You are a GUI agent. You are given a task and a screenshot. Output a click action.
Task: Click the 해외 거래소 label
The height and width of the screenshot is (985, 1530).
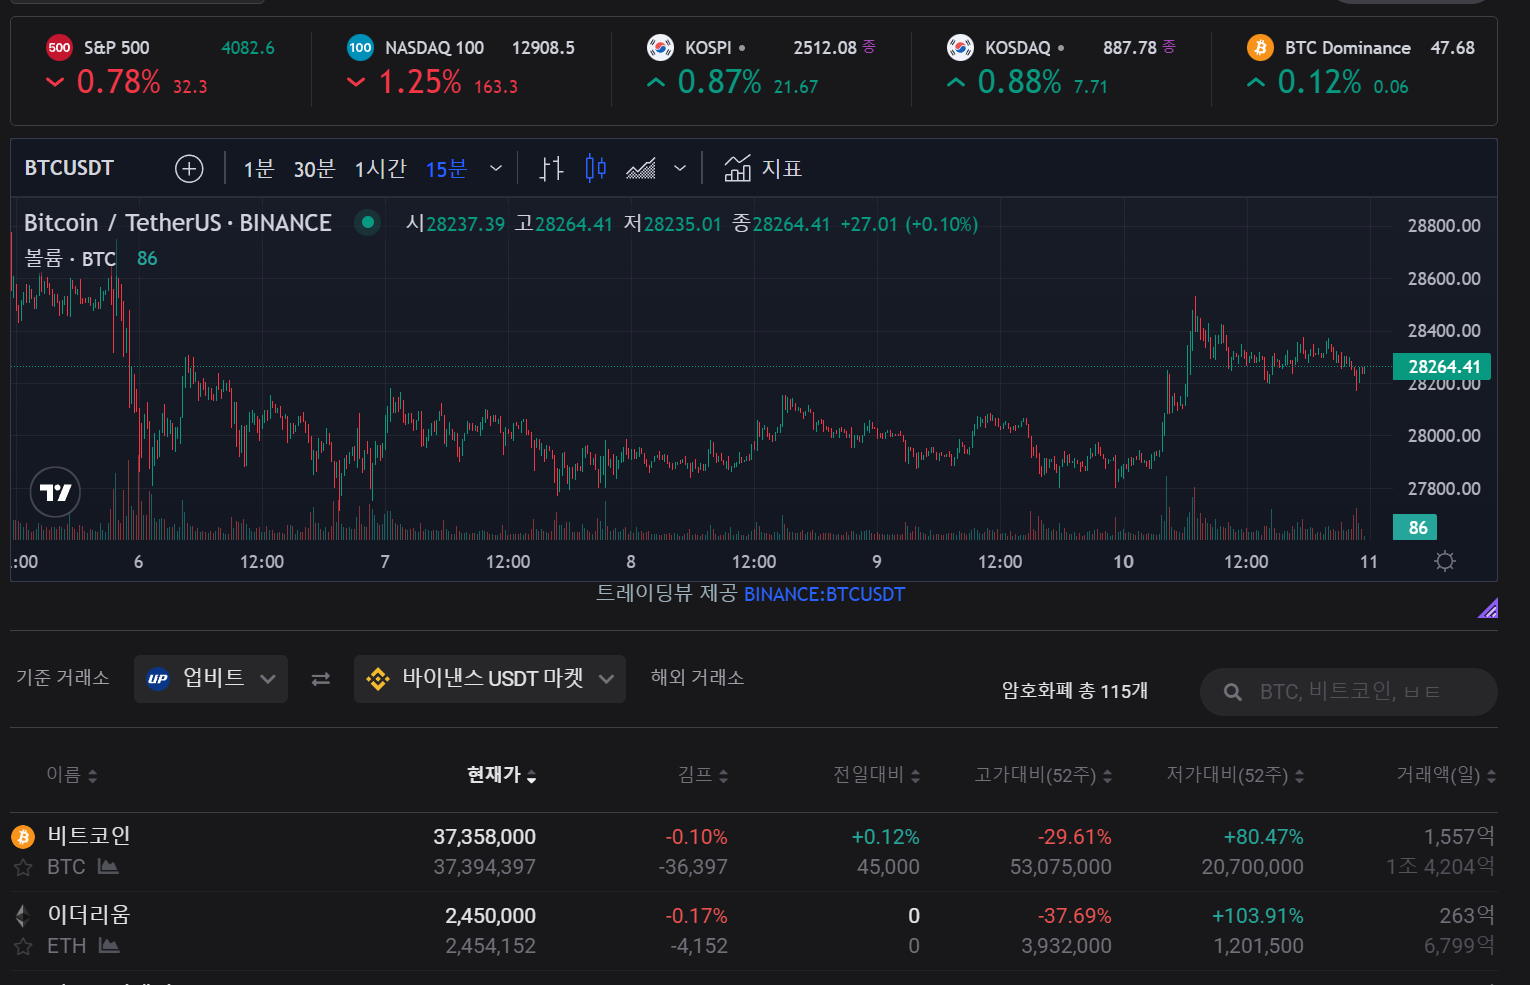click(698, 678)
